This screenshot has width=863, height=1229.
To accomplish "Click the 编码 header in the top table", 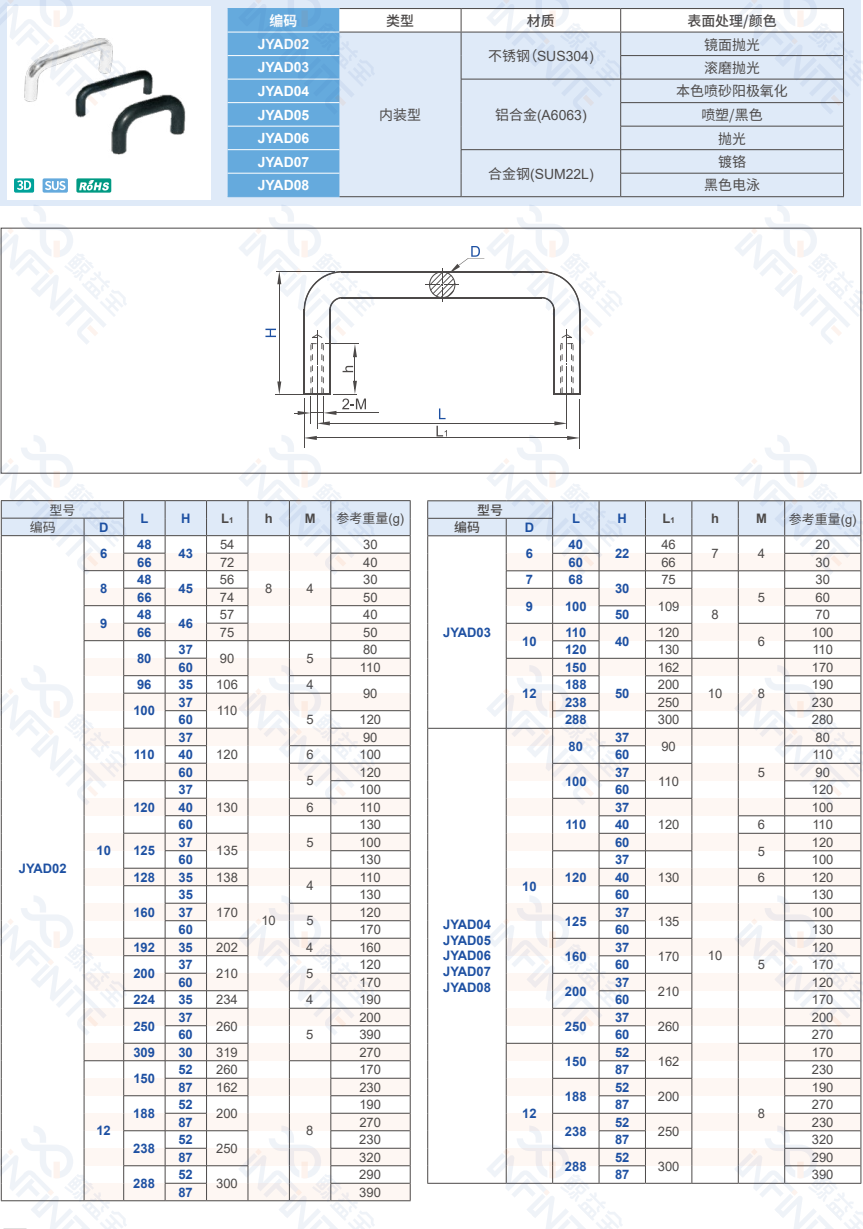I will pyautogui.click(x=283, y=20).
